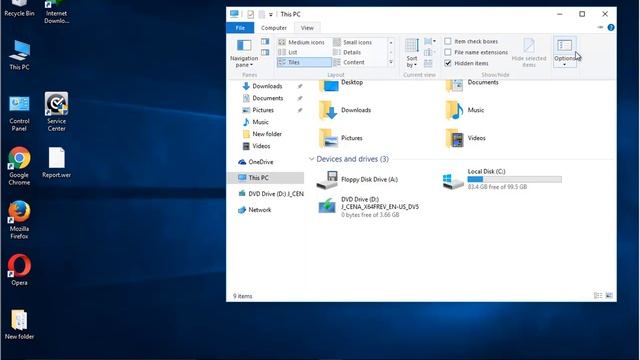This screenshot has width=640, height=360.
Task: Click the Properties quick access icon
Action: coord(250,14)
